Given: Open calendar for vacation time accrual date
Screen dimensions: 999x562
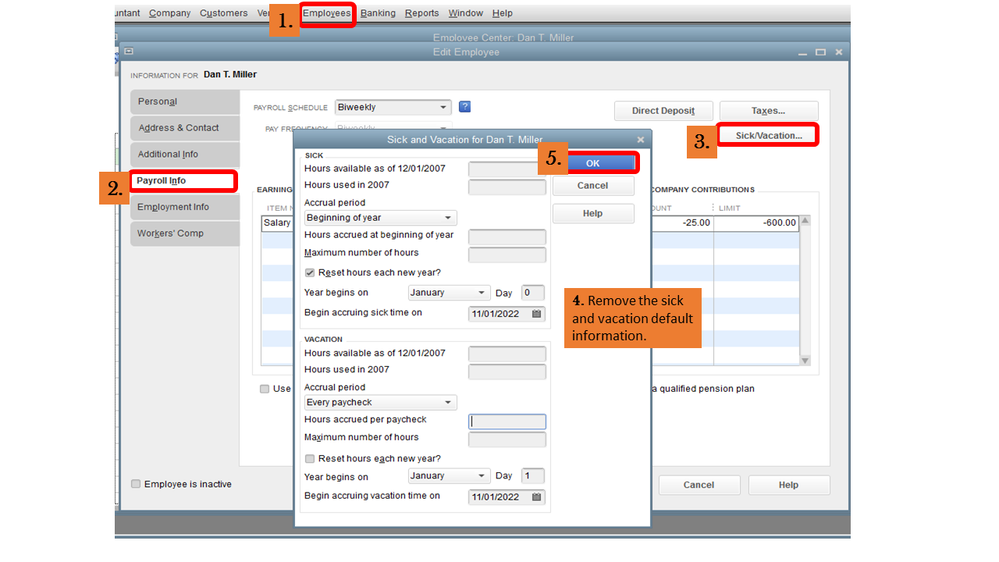Looking at the screenshot, I should tap(536, 497).
